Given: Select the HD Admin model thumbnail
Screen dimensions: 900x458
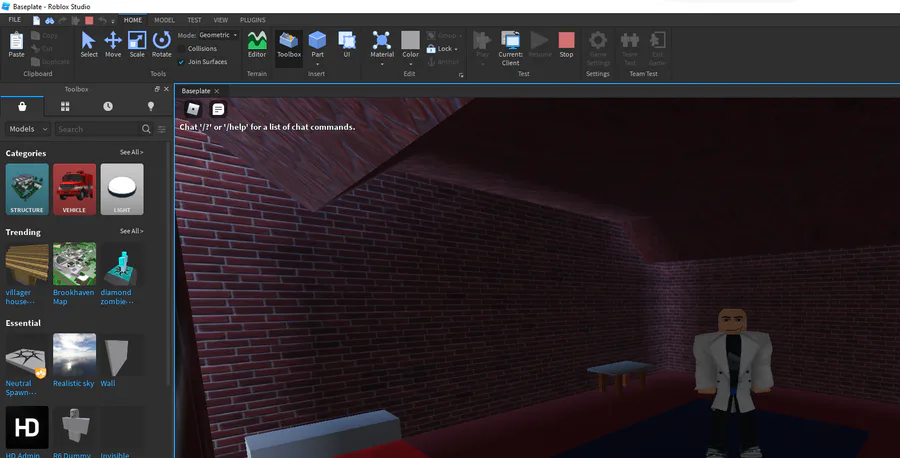Looking at the screenshot, I should [27, 428].
